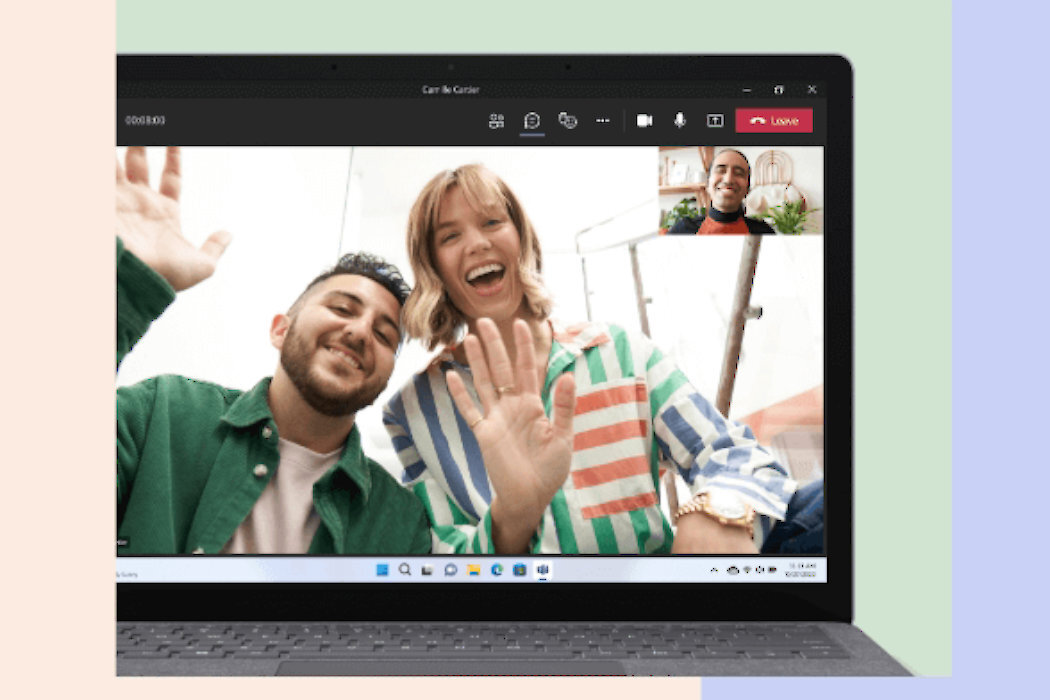Launch File Explorer from the taskbar

pyautogui.click(x=473, y=570)
